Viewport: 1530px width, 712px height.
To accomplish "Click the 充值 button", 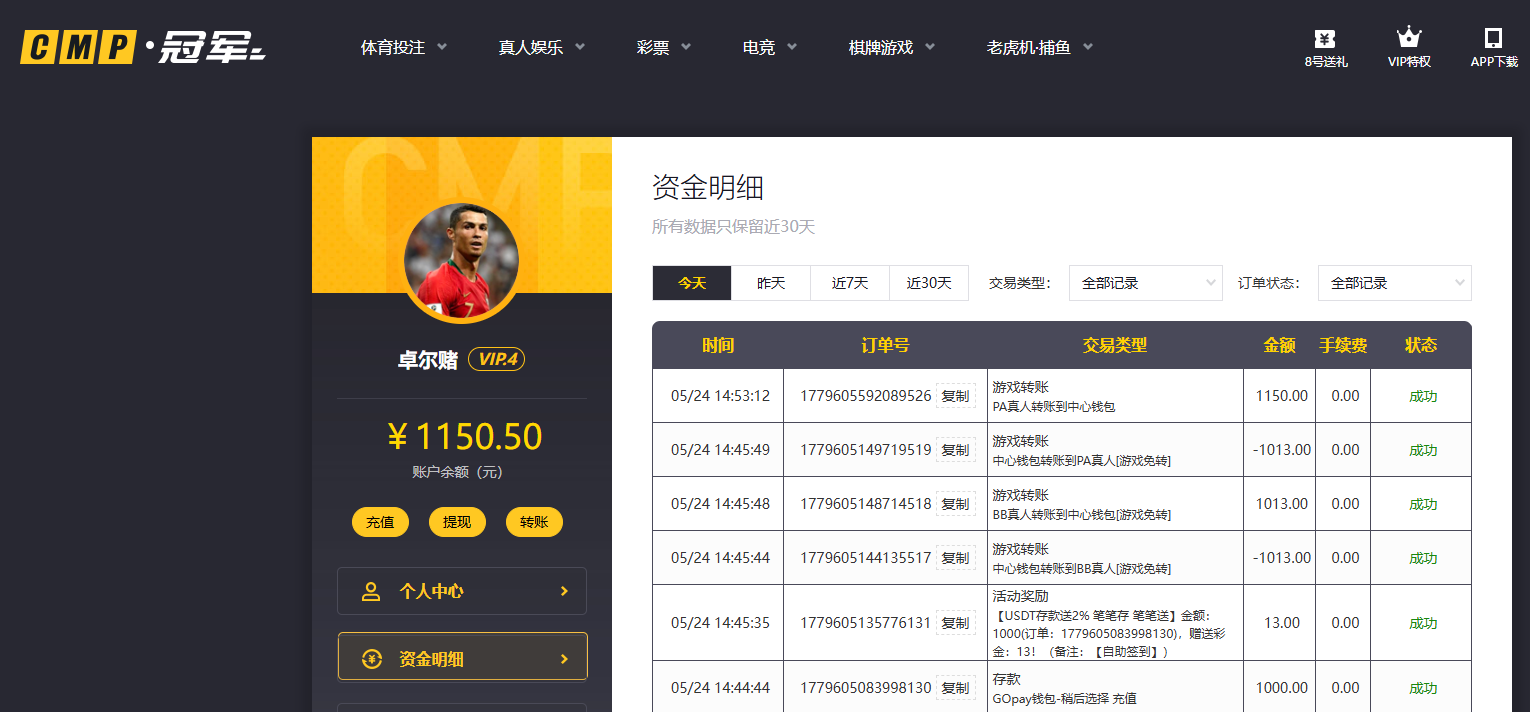I will (x=380, y=522).
